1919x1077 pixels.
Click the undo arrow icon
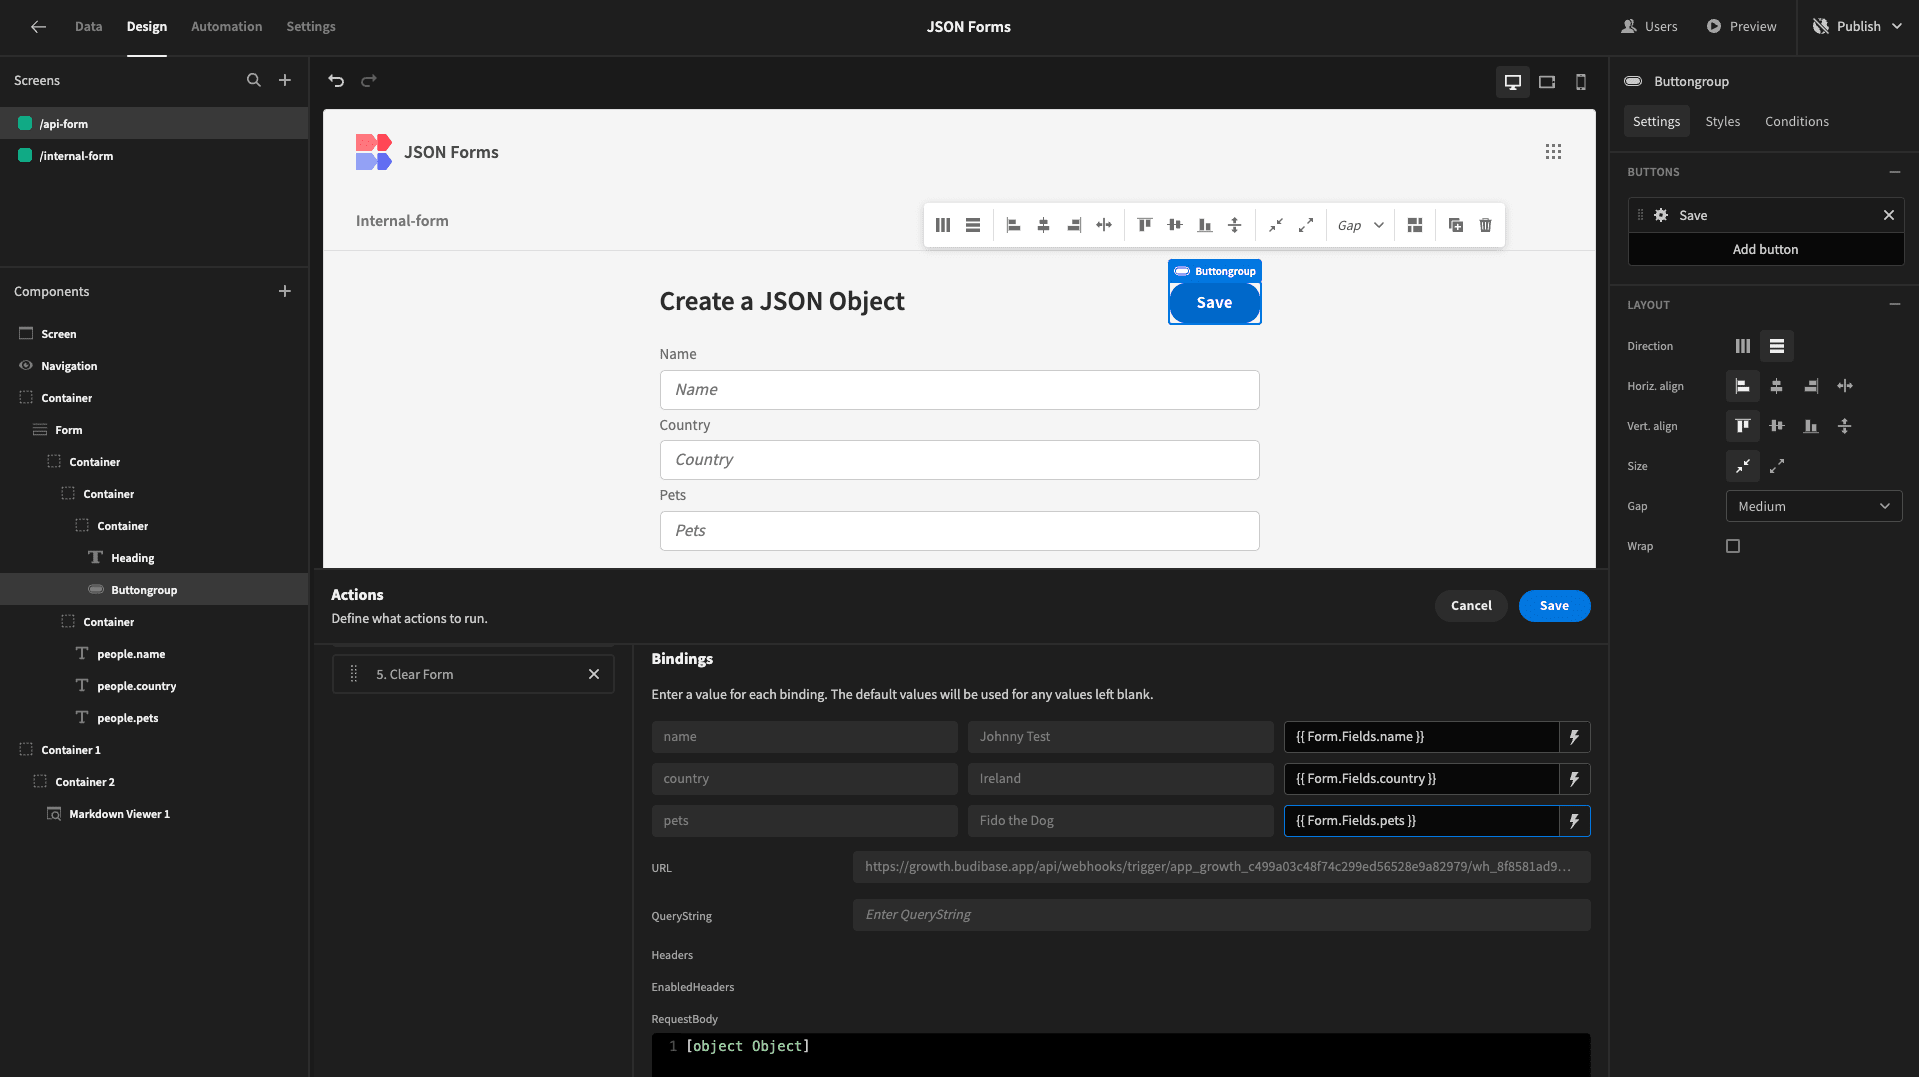[x=336, y=81]
